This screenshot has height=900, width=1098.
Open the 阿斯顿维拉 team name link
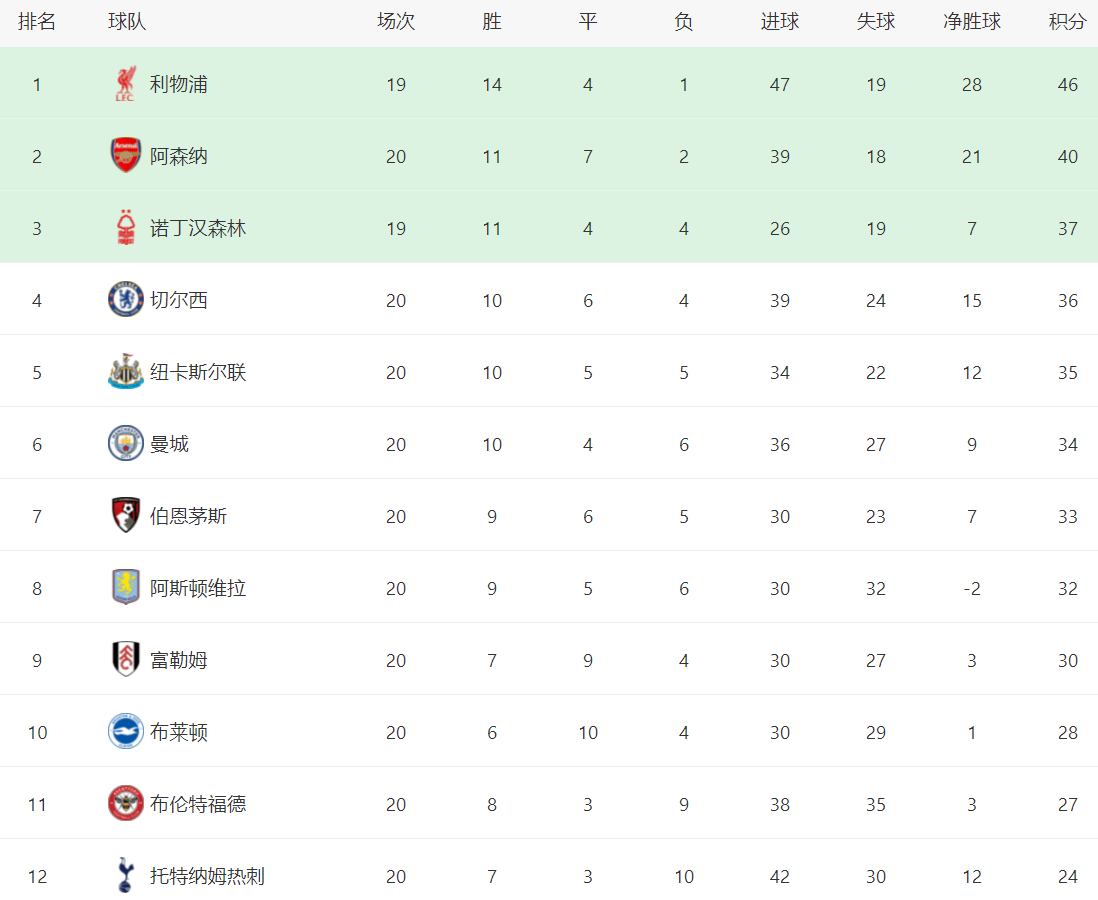198,588
